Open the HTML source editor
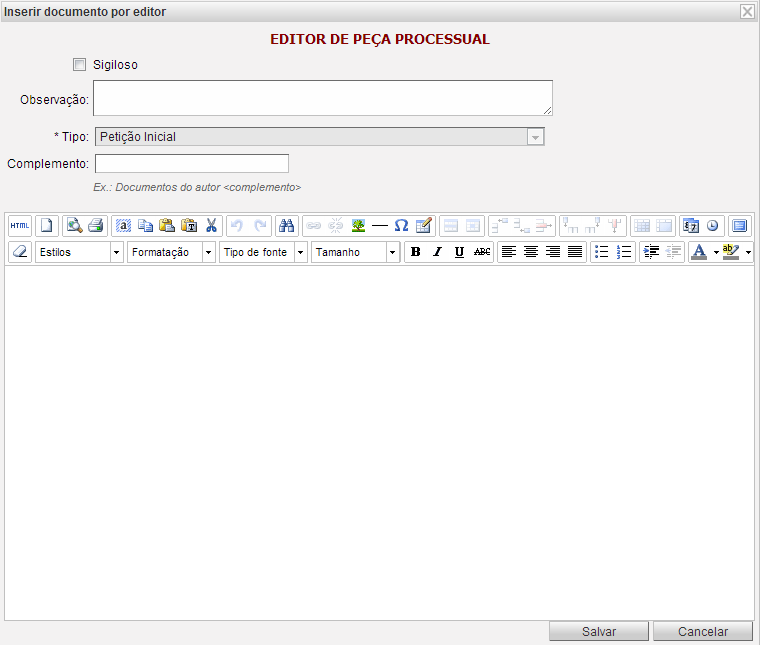This screenshot has height=645, width=760. pos(20,226)
